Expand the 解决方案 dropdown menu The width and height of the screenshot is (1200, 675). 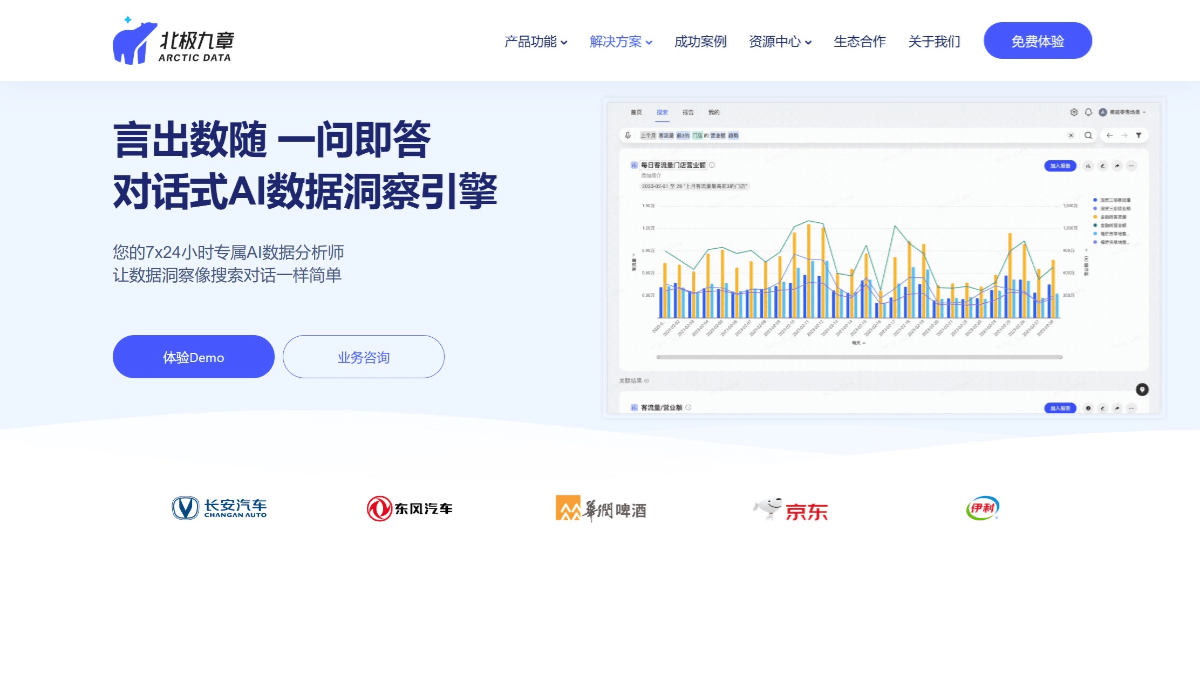coord(621,42)
